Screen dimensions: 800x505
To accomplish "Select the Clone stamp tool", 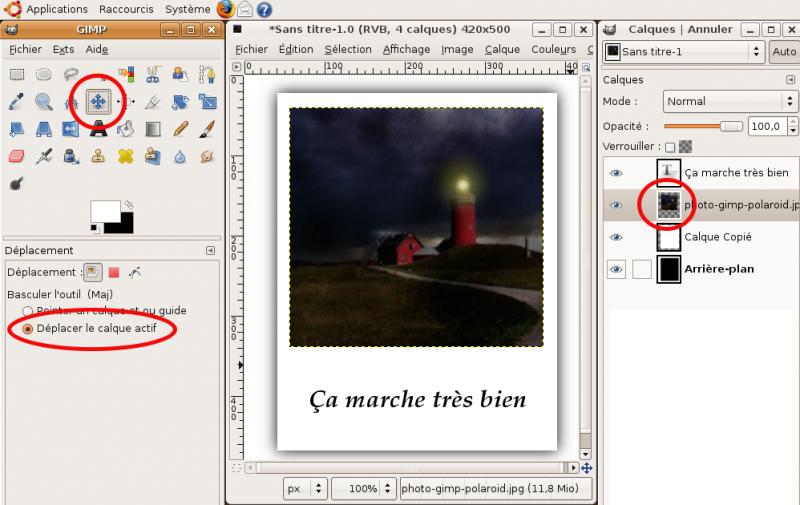I will tap(98, 156).
